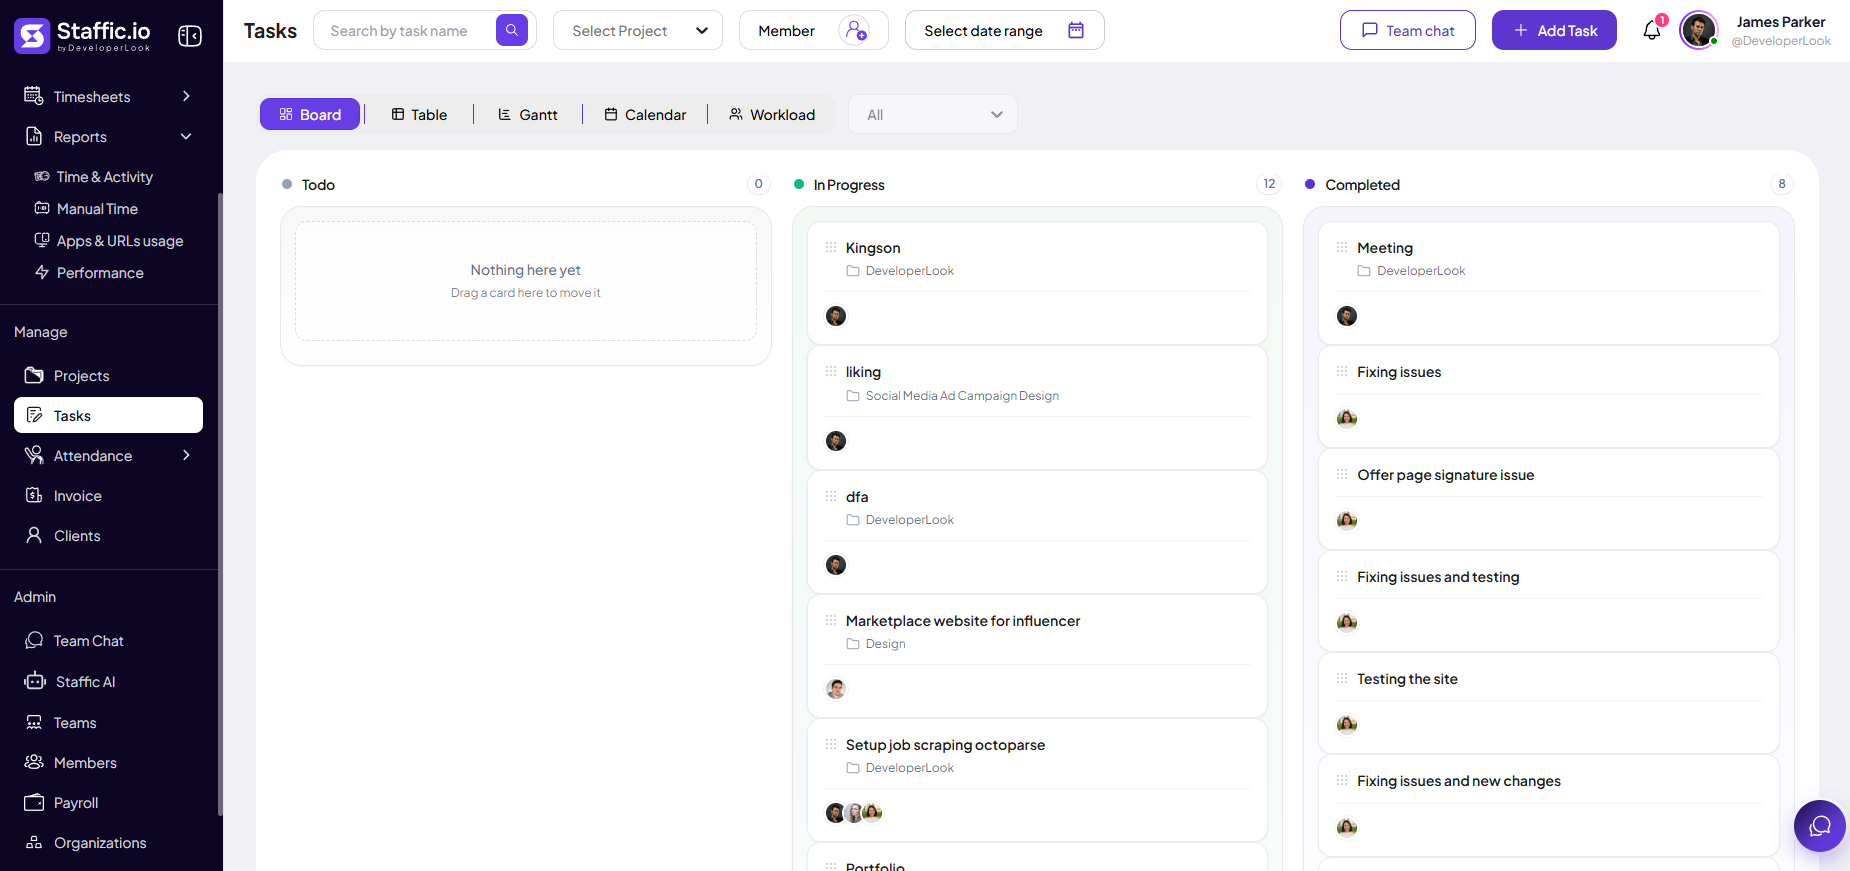Click the sidebar vertical scrollbar
1850x871 pixels.
point(220,505)
